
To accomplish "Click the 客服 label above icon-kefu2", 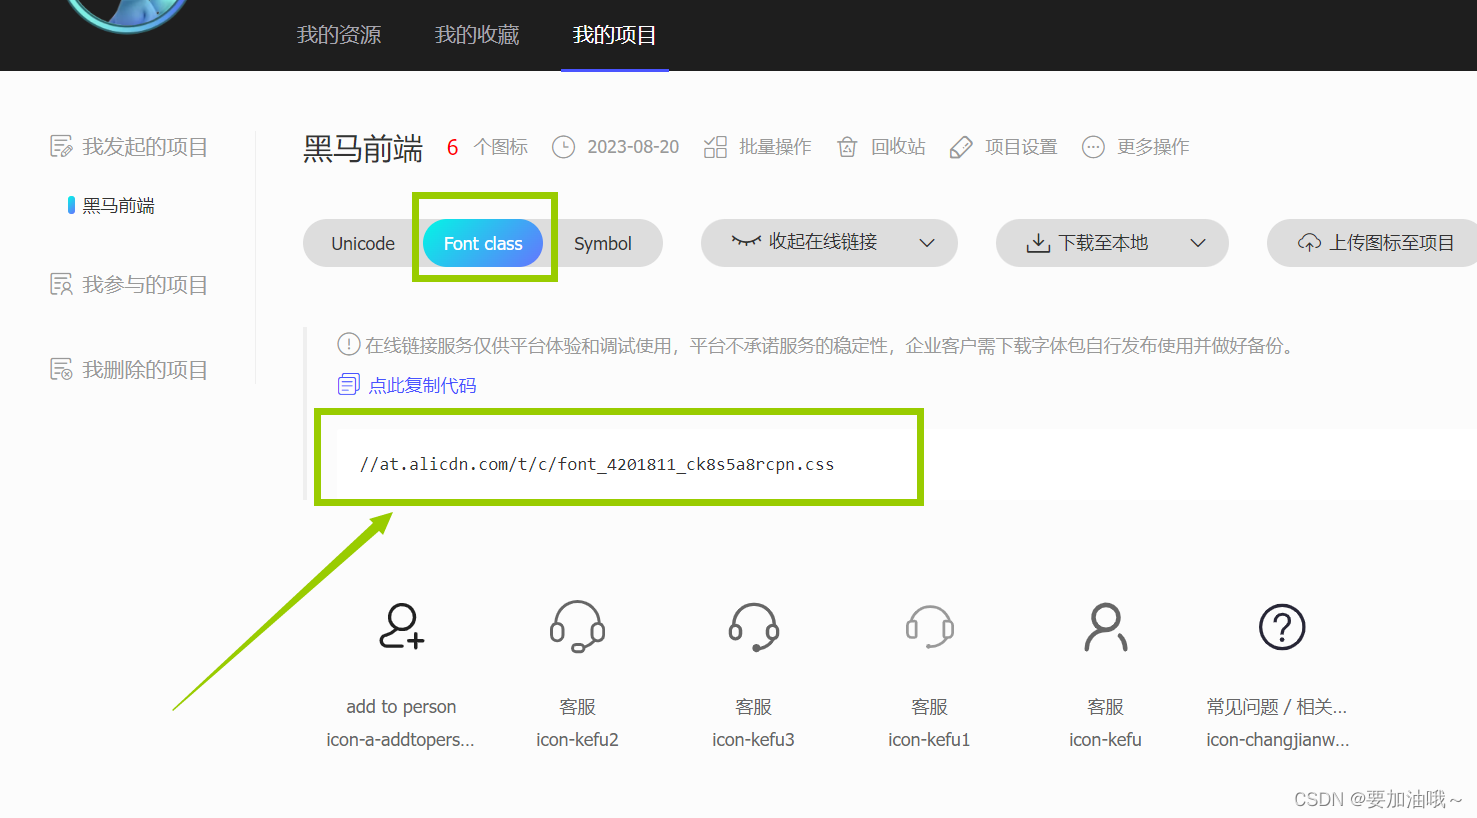I will (x=577, y=707).
